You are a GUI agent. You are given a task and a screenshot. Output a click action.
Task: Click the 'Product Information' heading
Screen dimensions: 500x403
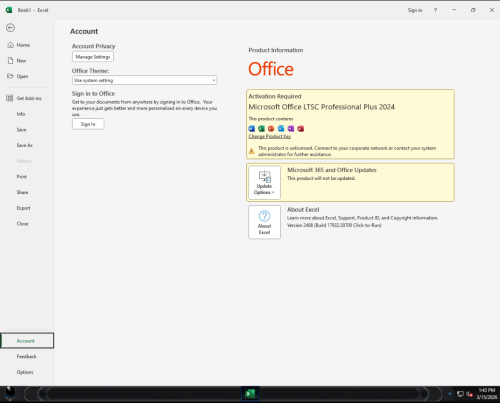pos(276,50)
